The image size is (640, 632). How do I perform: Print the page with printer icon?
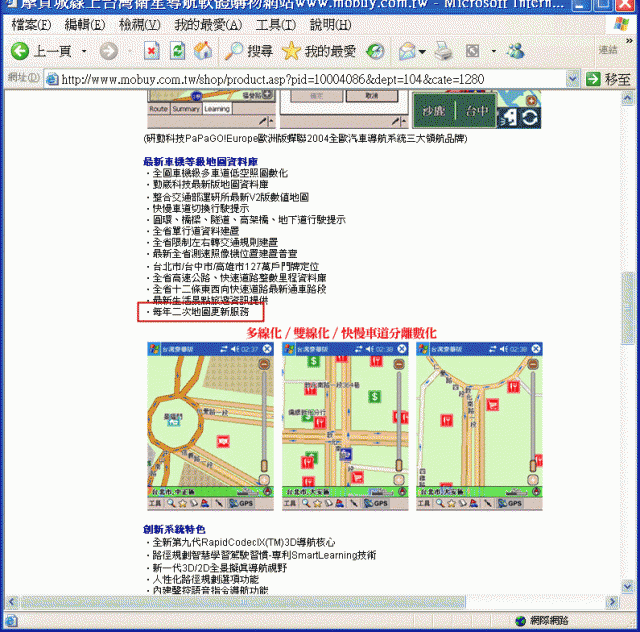click(x=443, y=51)
